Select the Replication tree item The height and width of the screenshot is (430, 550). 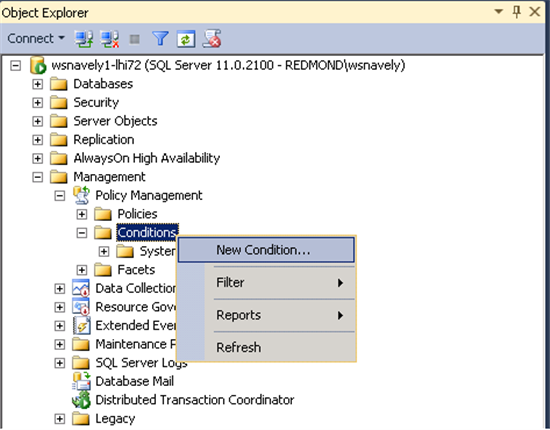click(104, 140)
